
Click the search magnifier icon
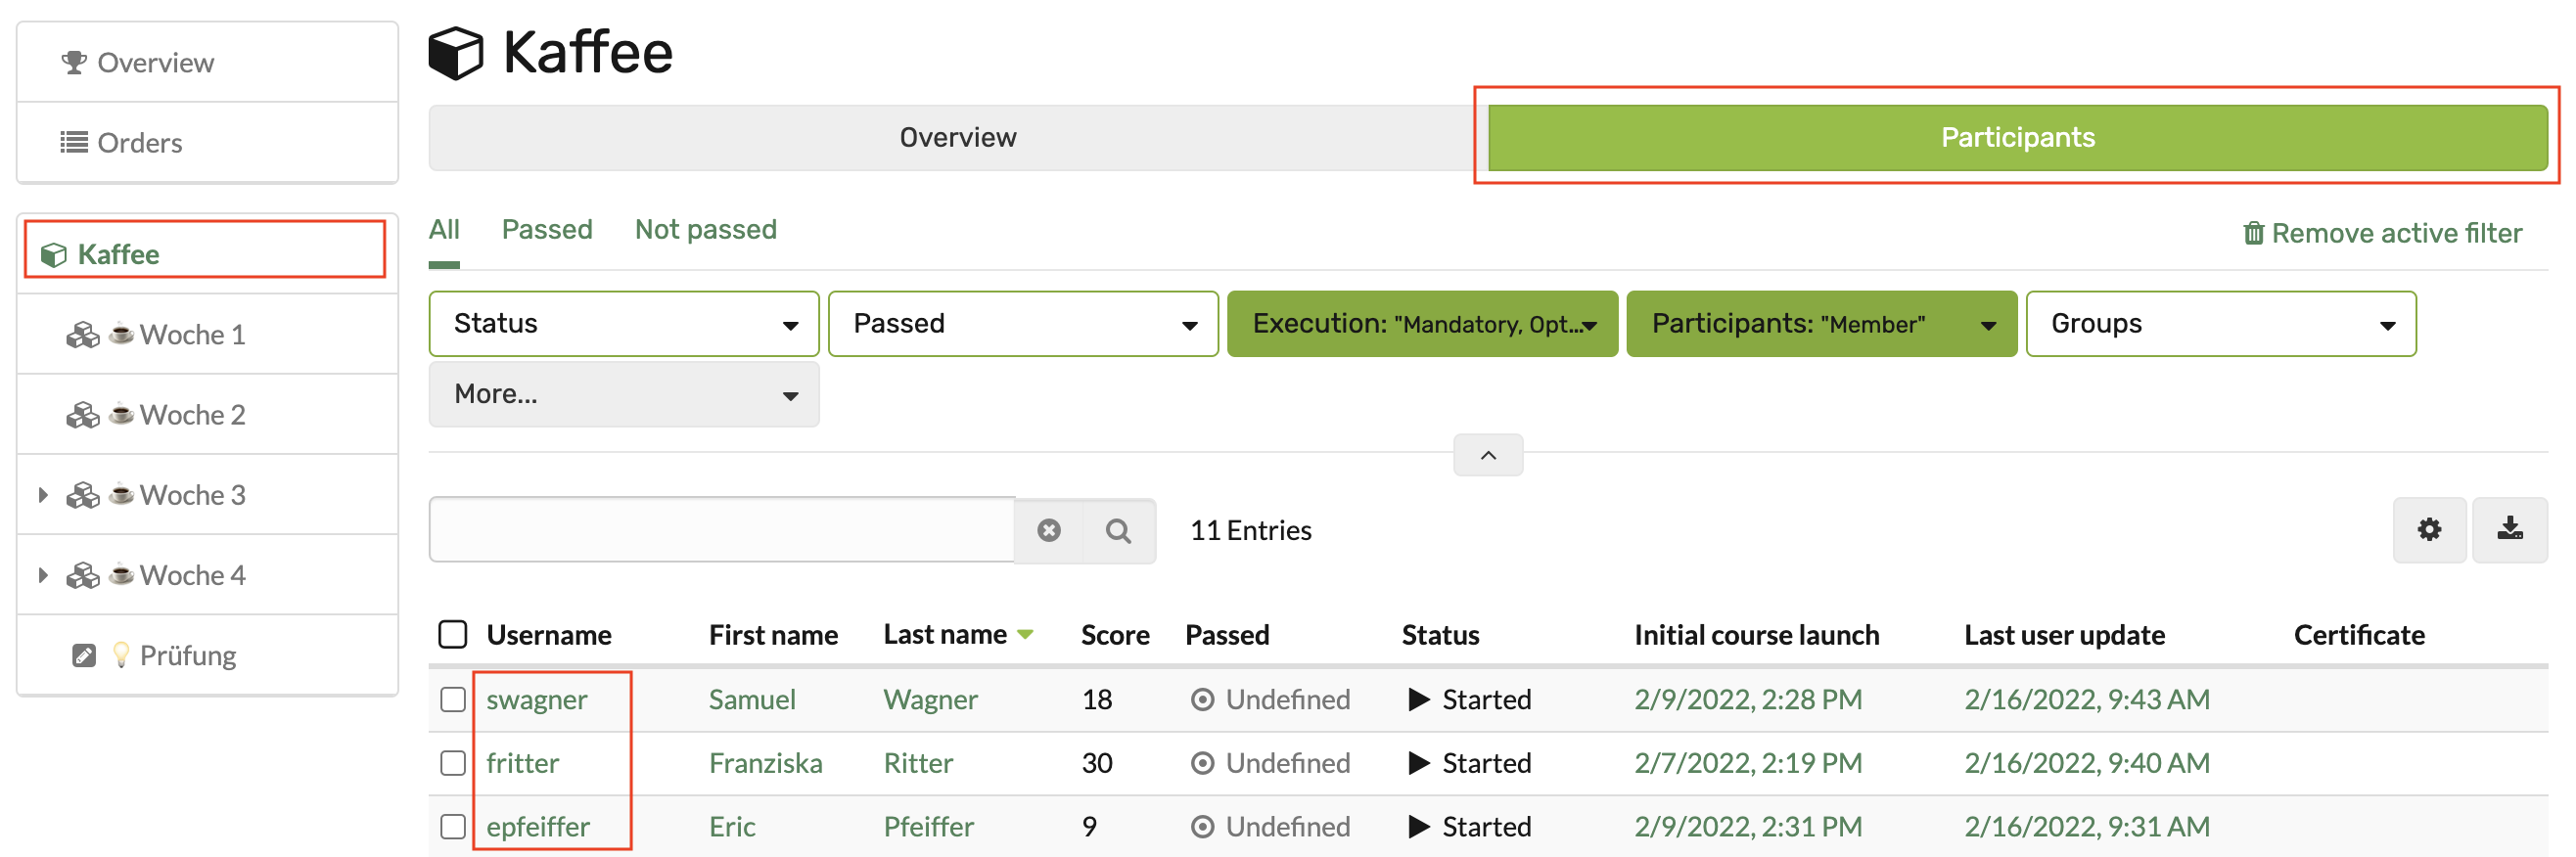pyautogui.click(x=1118, y=531)
